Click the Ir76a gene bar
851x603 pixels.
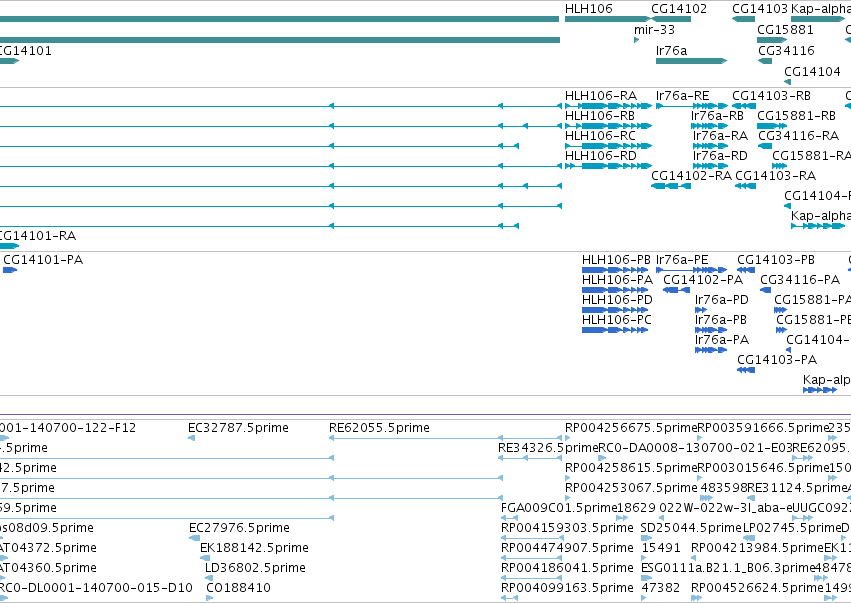pyautogui.click(x=691, y=61)
